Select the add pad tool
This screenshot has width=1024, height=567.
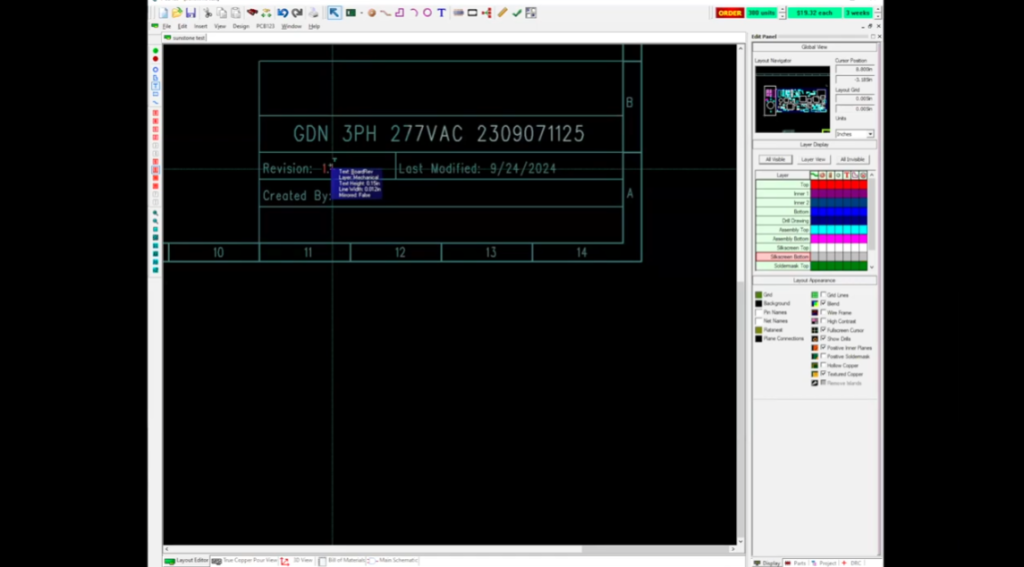[372, 13]
